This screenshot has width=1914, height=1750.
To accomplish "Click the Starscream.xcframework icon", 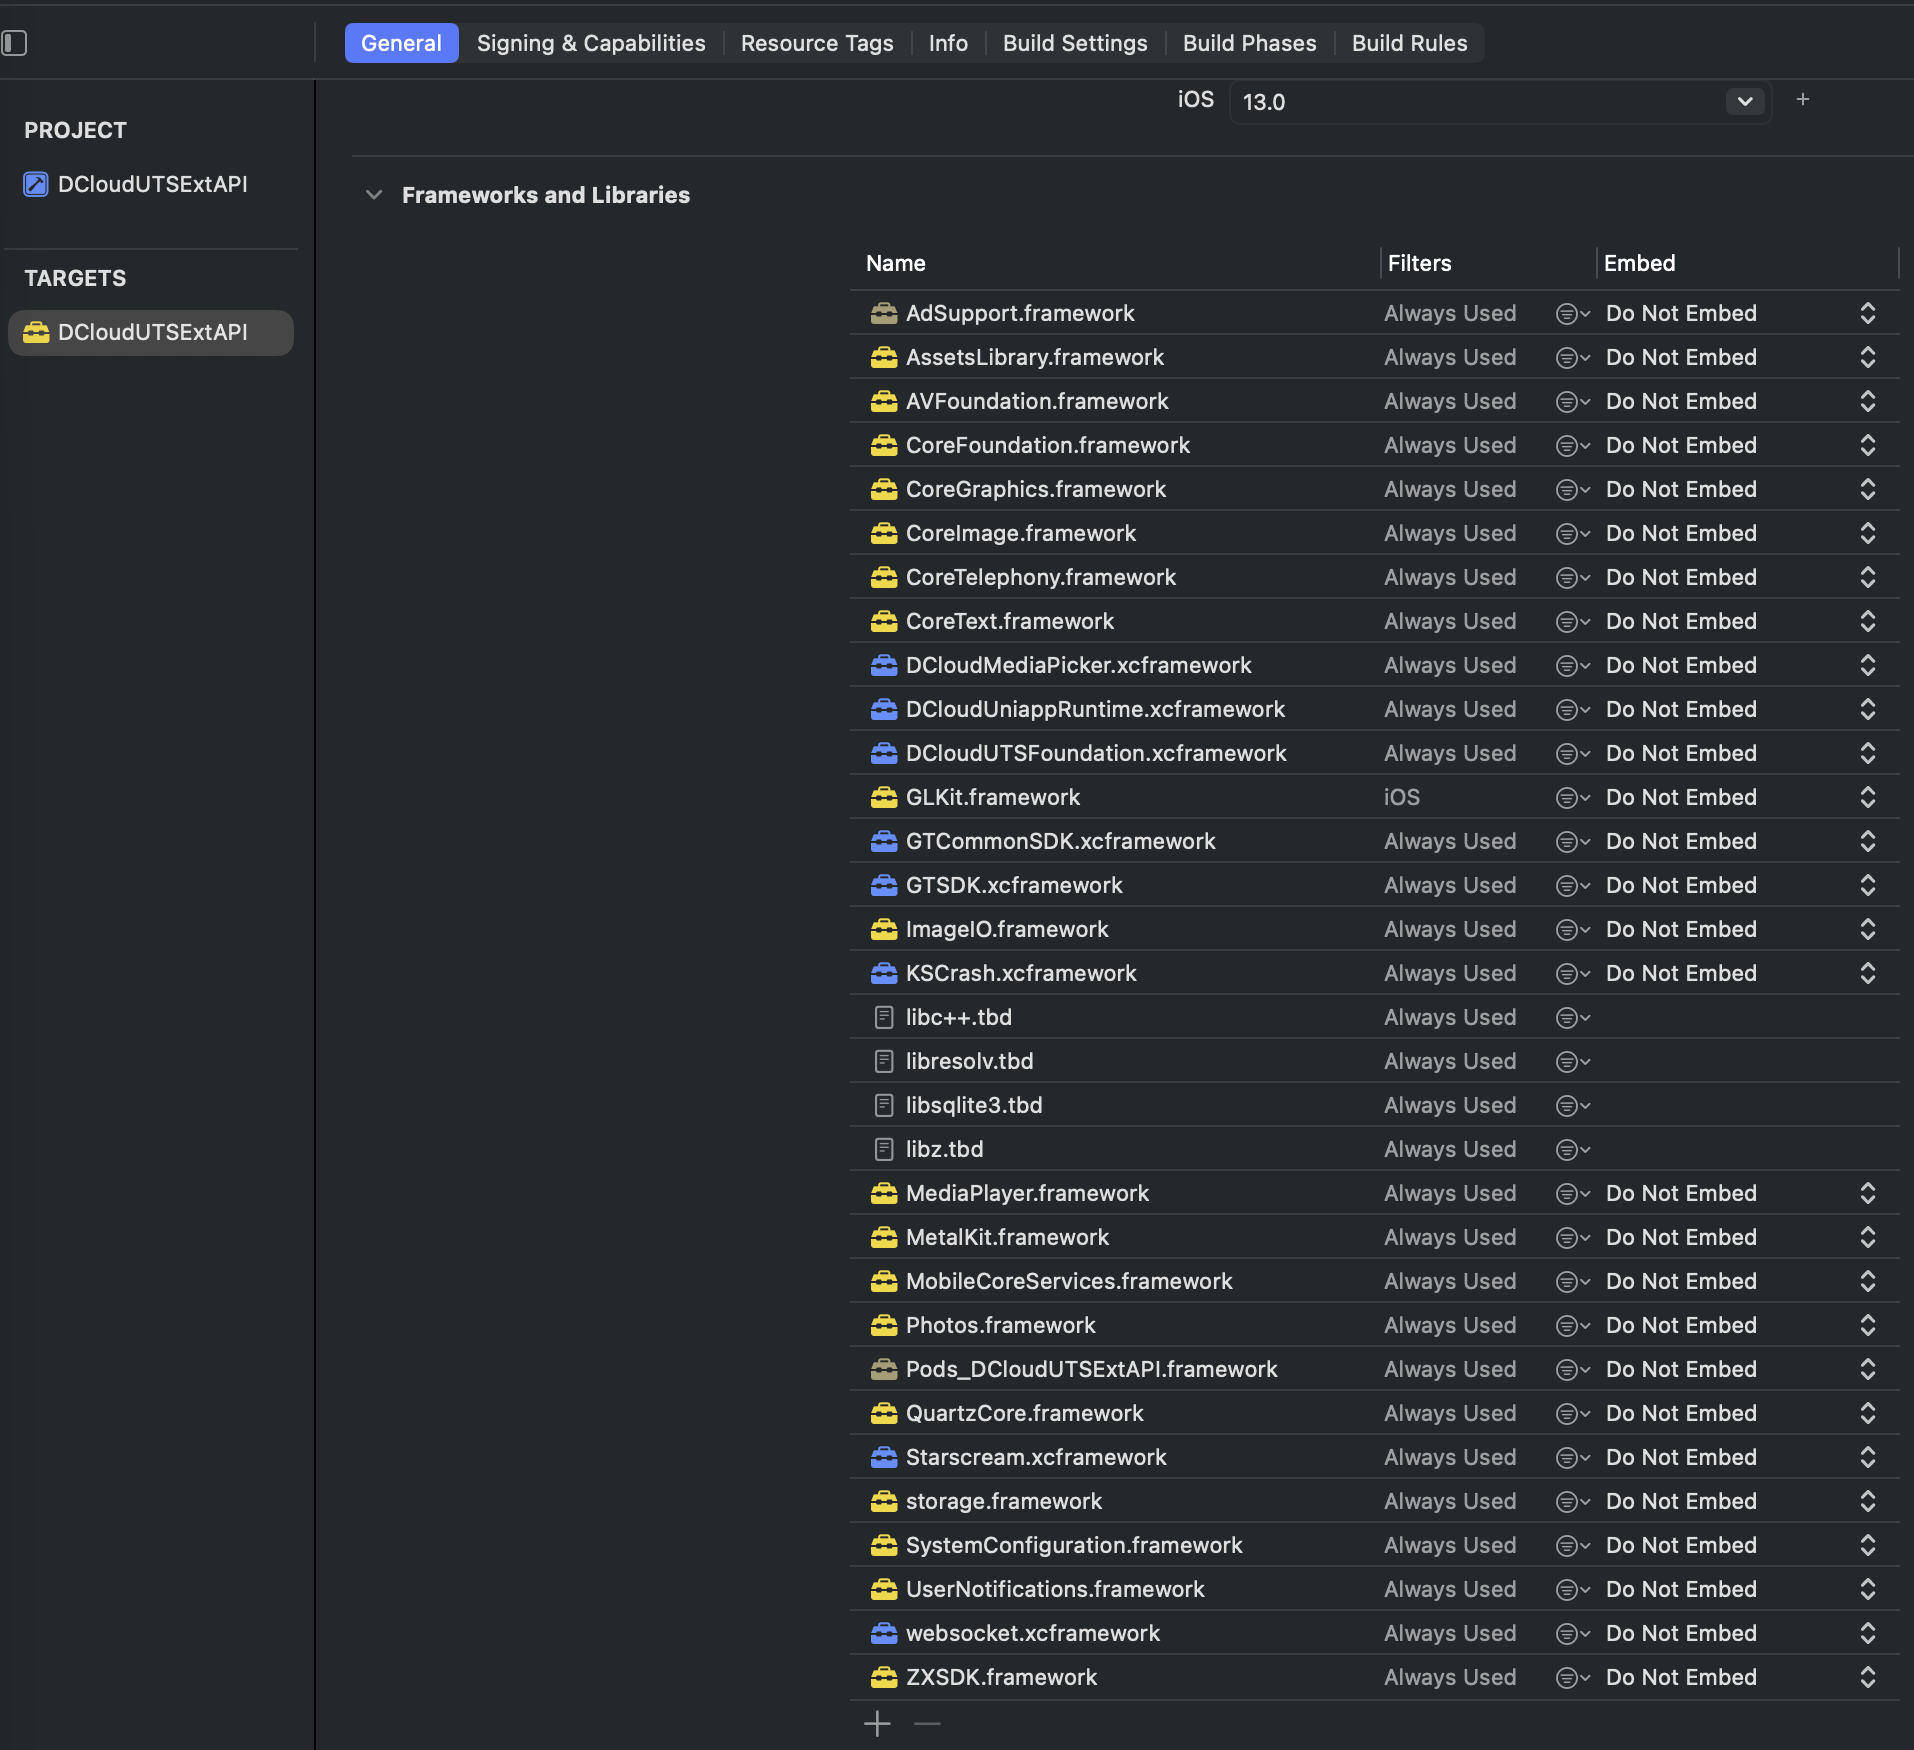I will (884, 1457).
